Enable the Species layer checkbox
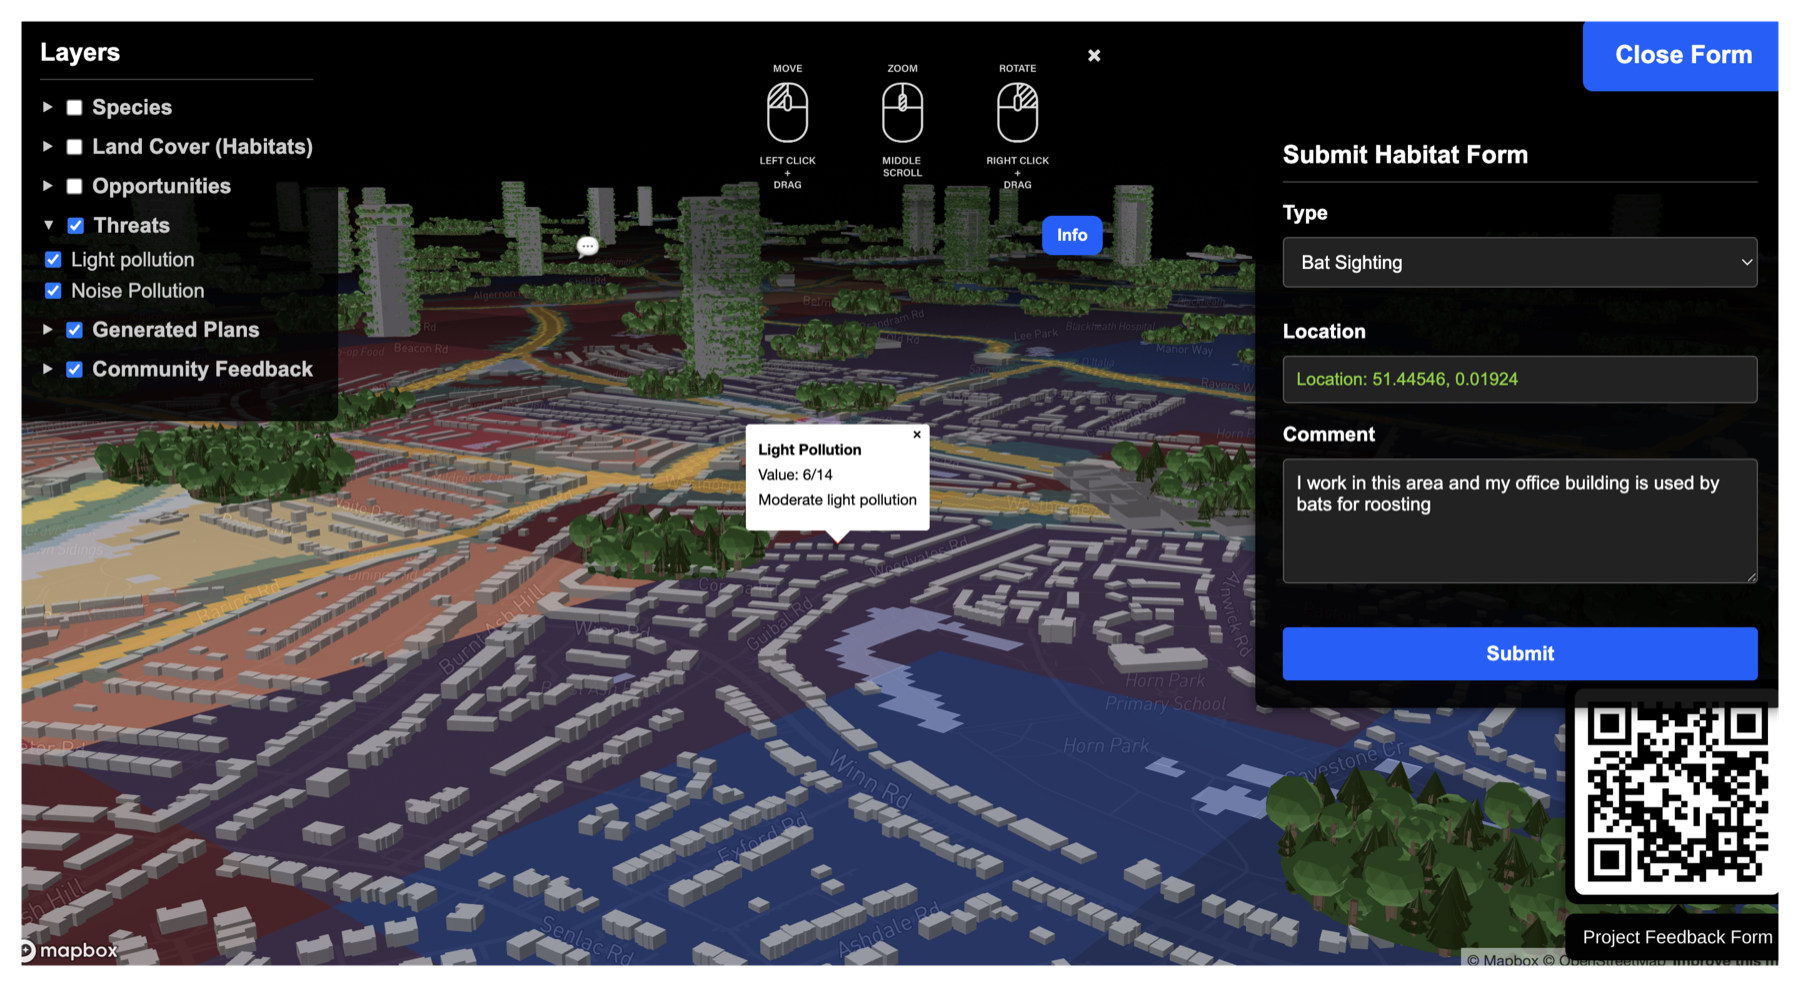 [74, 107]
